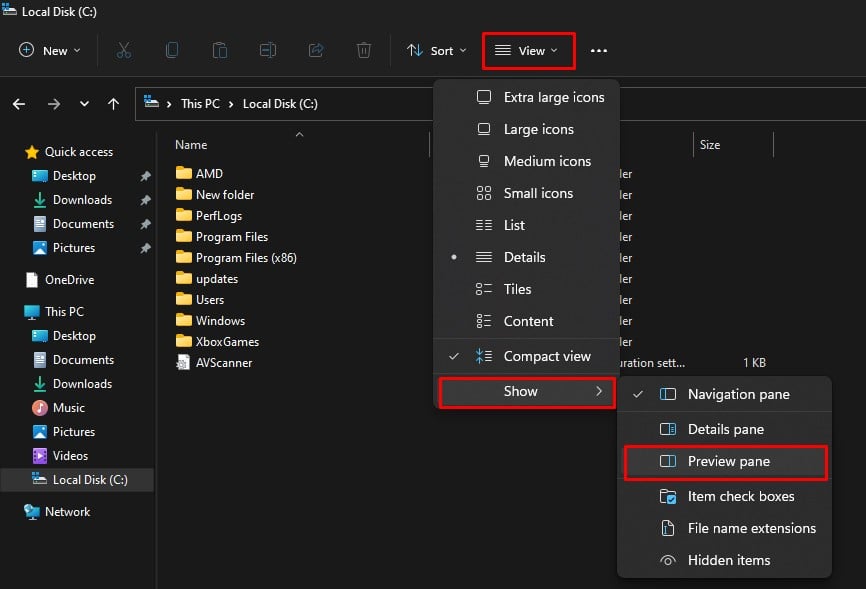Toggle Compact view option

[x=546, y=356]
